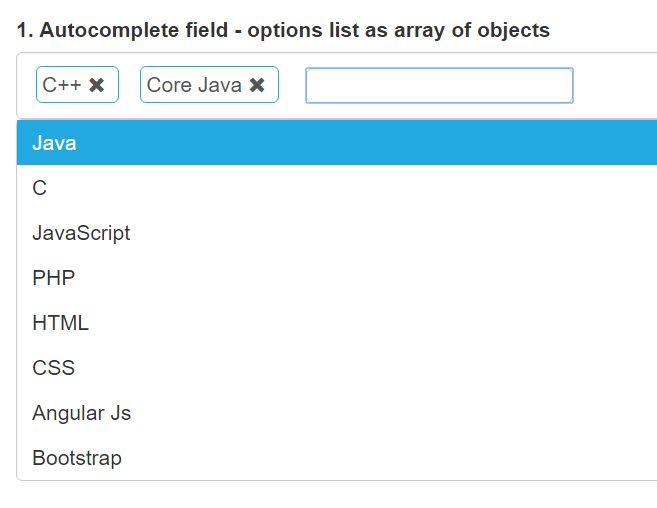Click the gap between C++ and Core Java tags

coord(129,85)
